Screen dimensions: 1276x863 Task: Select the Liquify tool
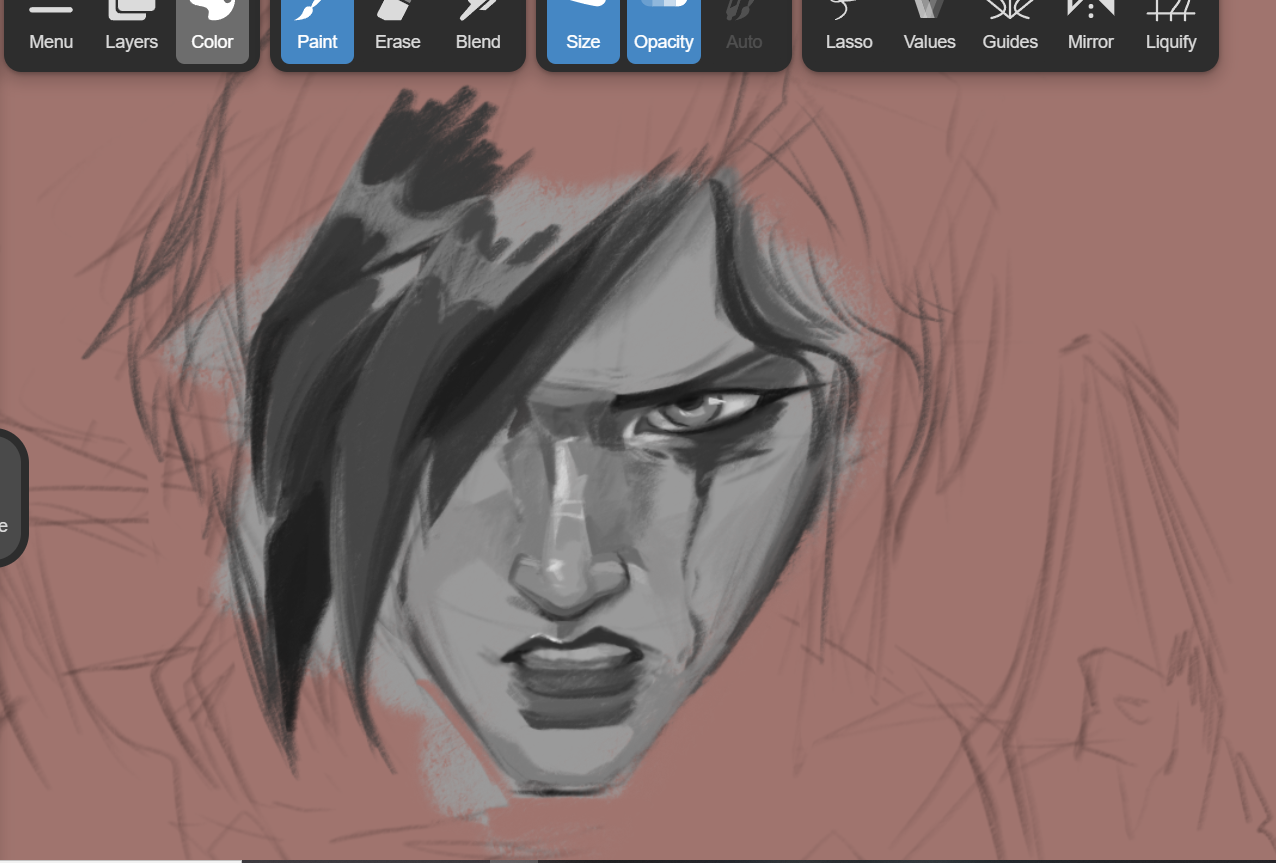[x=1171, y=28]
